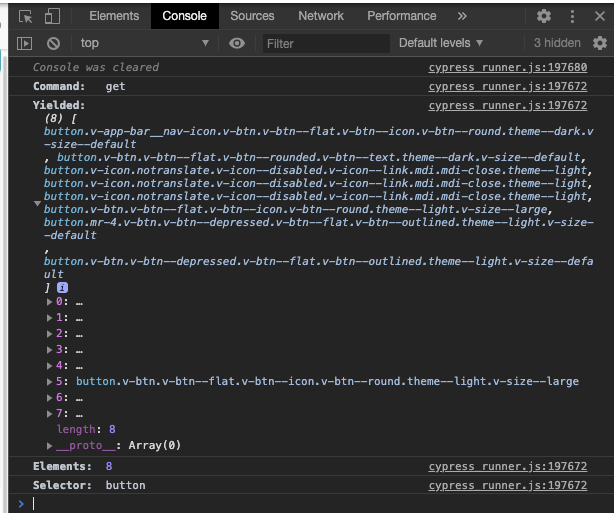
Task: Create a live expression with the eye icon
Action: [x=237, y=43]
